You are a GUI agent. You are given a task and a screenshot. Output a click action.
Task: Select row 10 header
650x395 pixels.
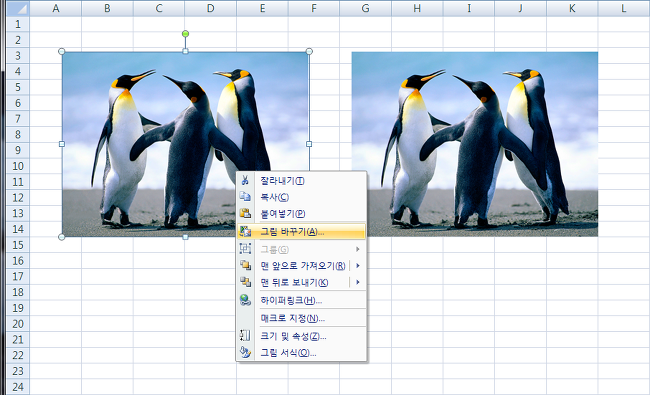[x=18, y=166]
